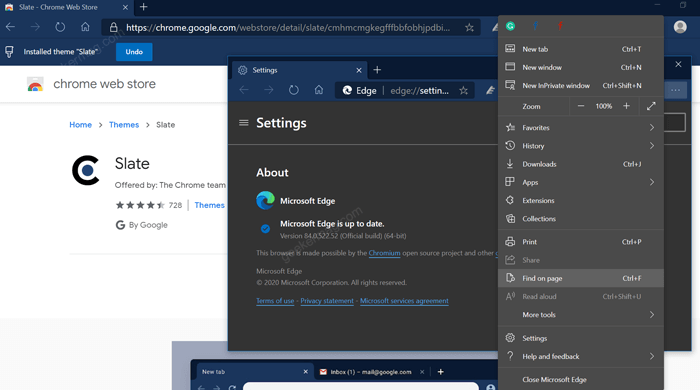
Task: Click Undo for installed Slate theme
Action: click(134, 52)
